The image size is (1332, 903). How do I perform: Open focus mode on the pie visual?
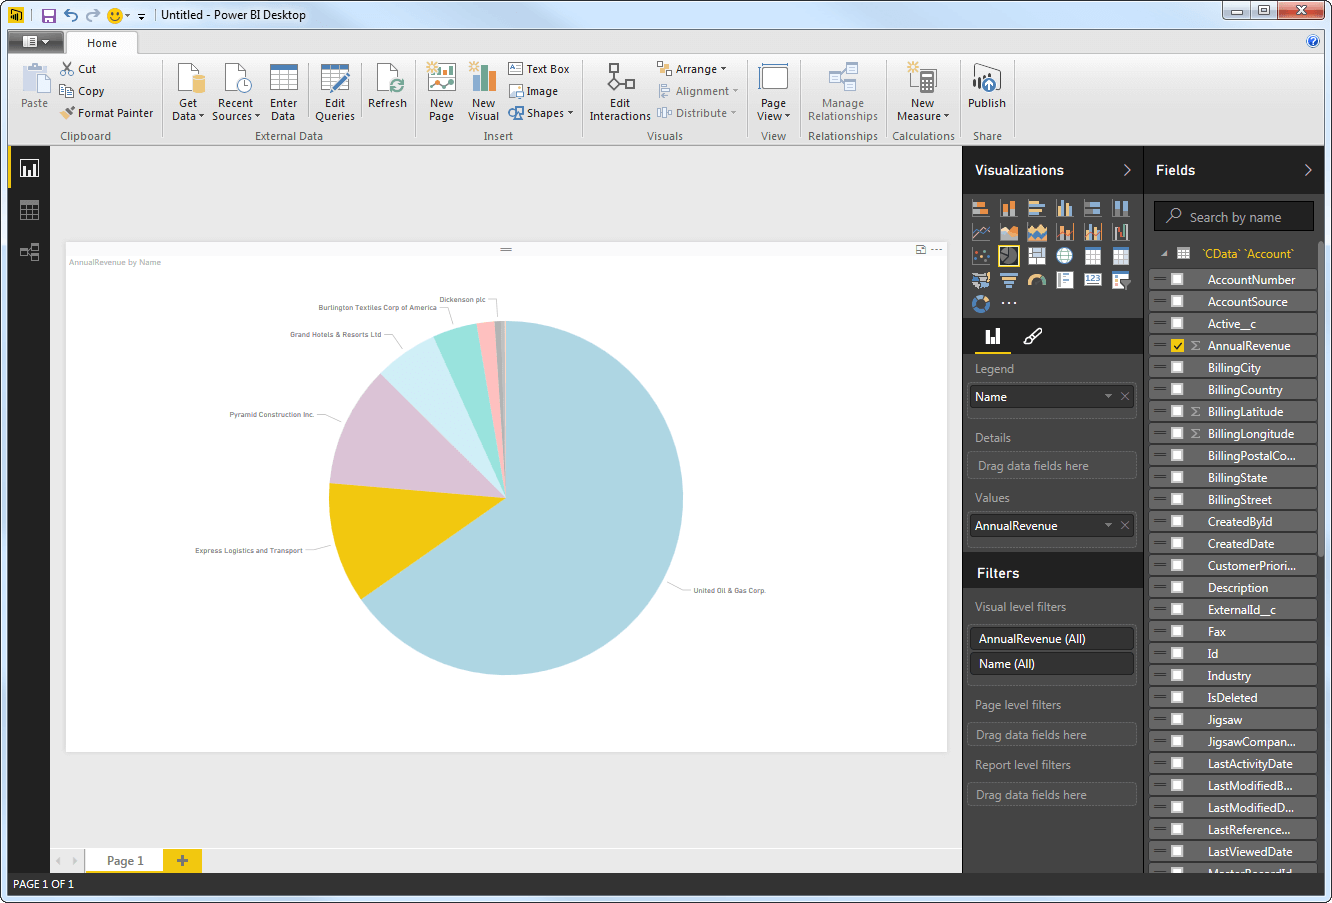click(921, 249)
